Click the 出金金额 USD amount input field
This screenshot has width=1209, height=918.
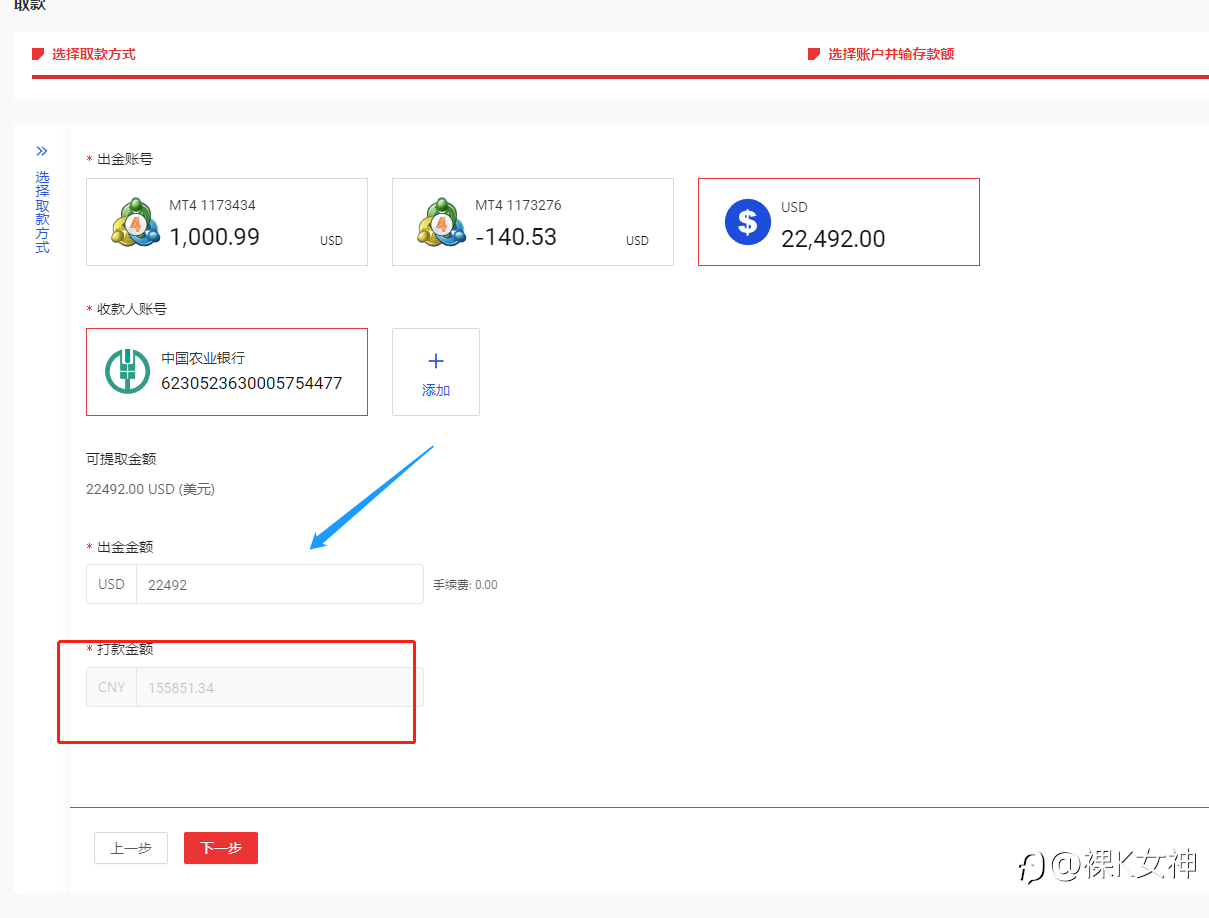click(280, 584)
